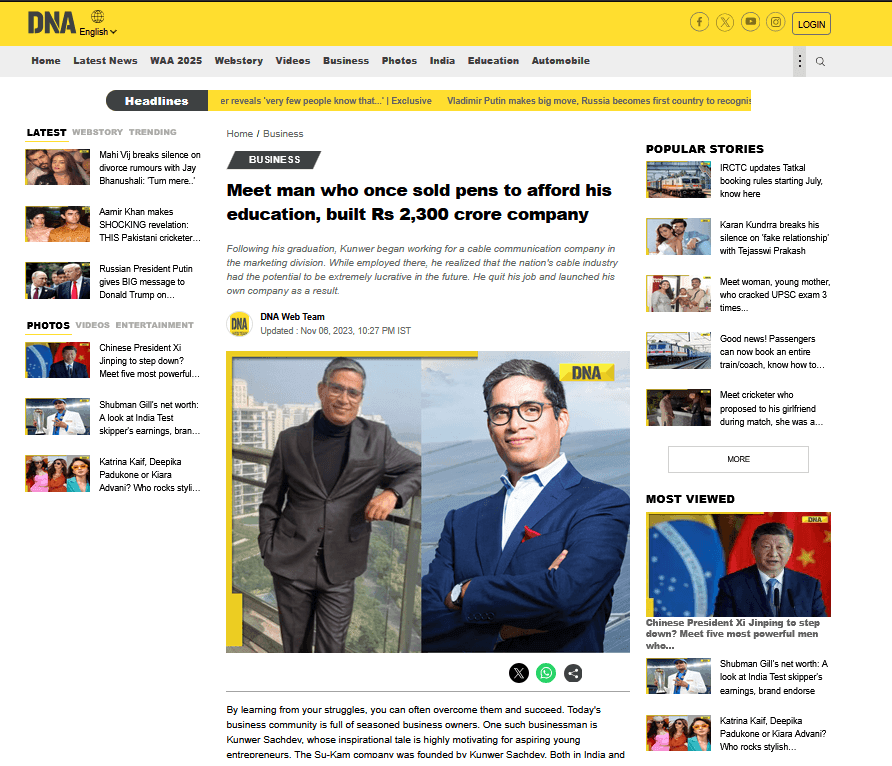
Task: Open the Instagram icon in header
Action: (x=775, y=22)
